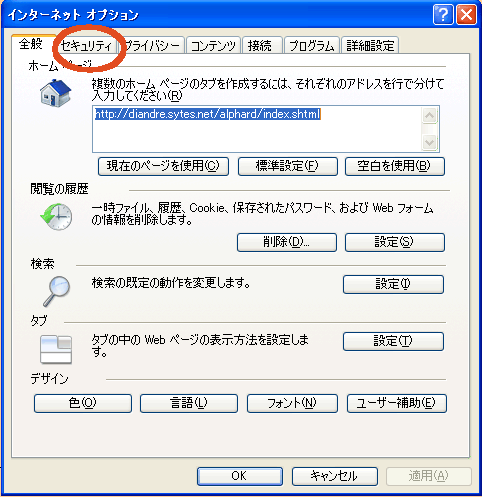Image resolution: width=482 pixels, height=497 pixels.
Task: Open the 接続 tab
Action: 262,45
